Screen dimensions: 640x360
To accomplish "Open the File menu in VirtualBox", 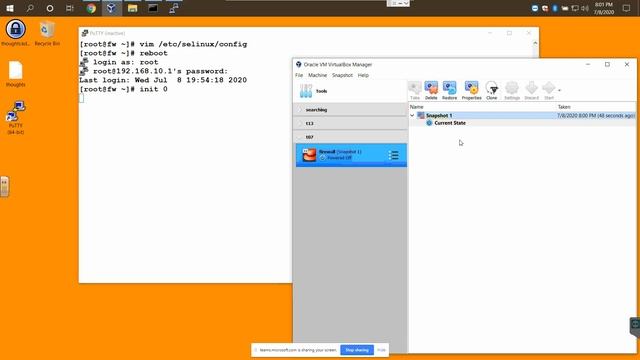I will tap(299, 75).
